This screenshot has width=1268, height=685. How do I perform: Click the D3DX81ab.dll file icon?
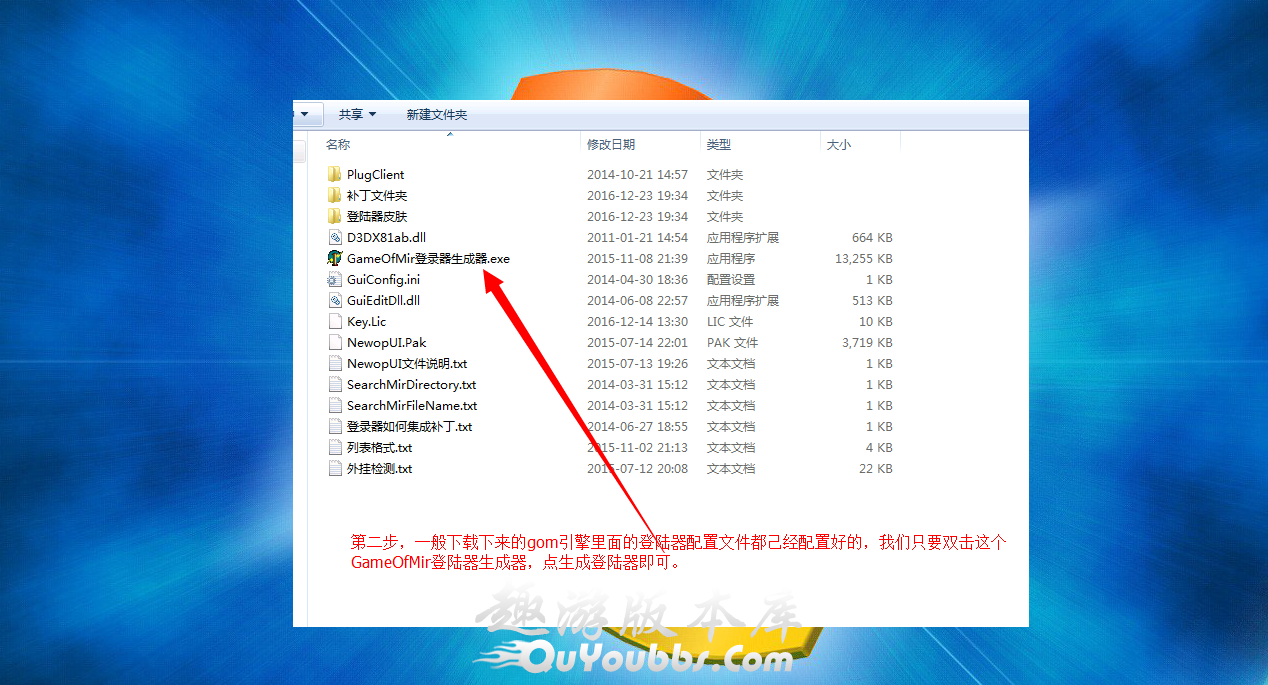[335, 238]
